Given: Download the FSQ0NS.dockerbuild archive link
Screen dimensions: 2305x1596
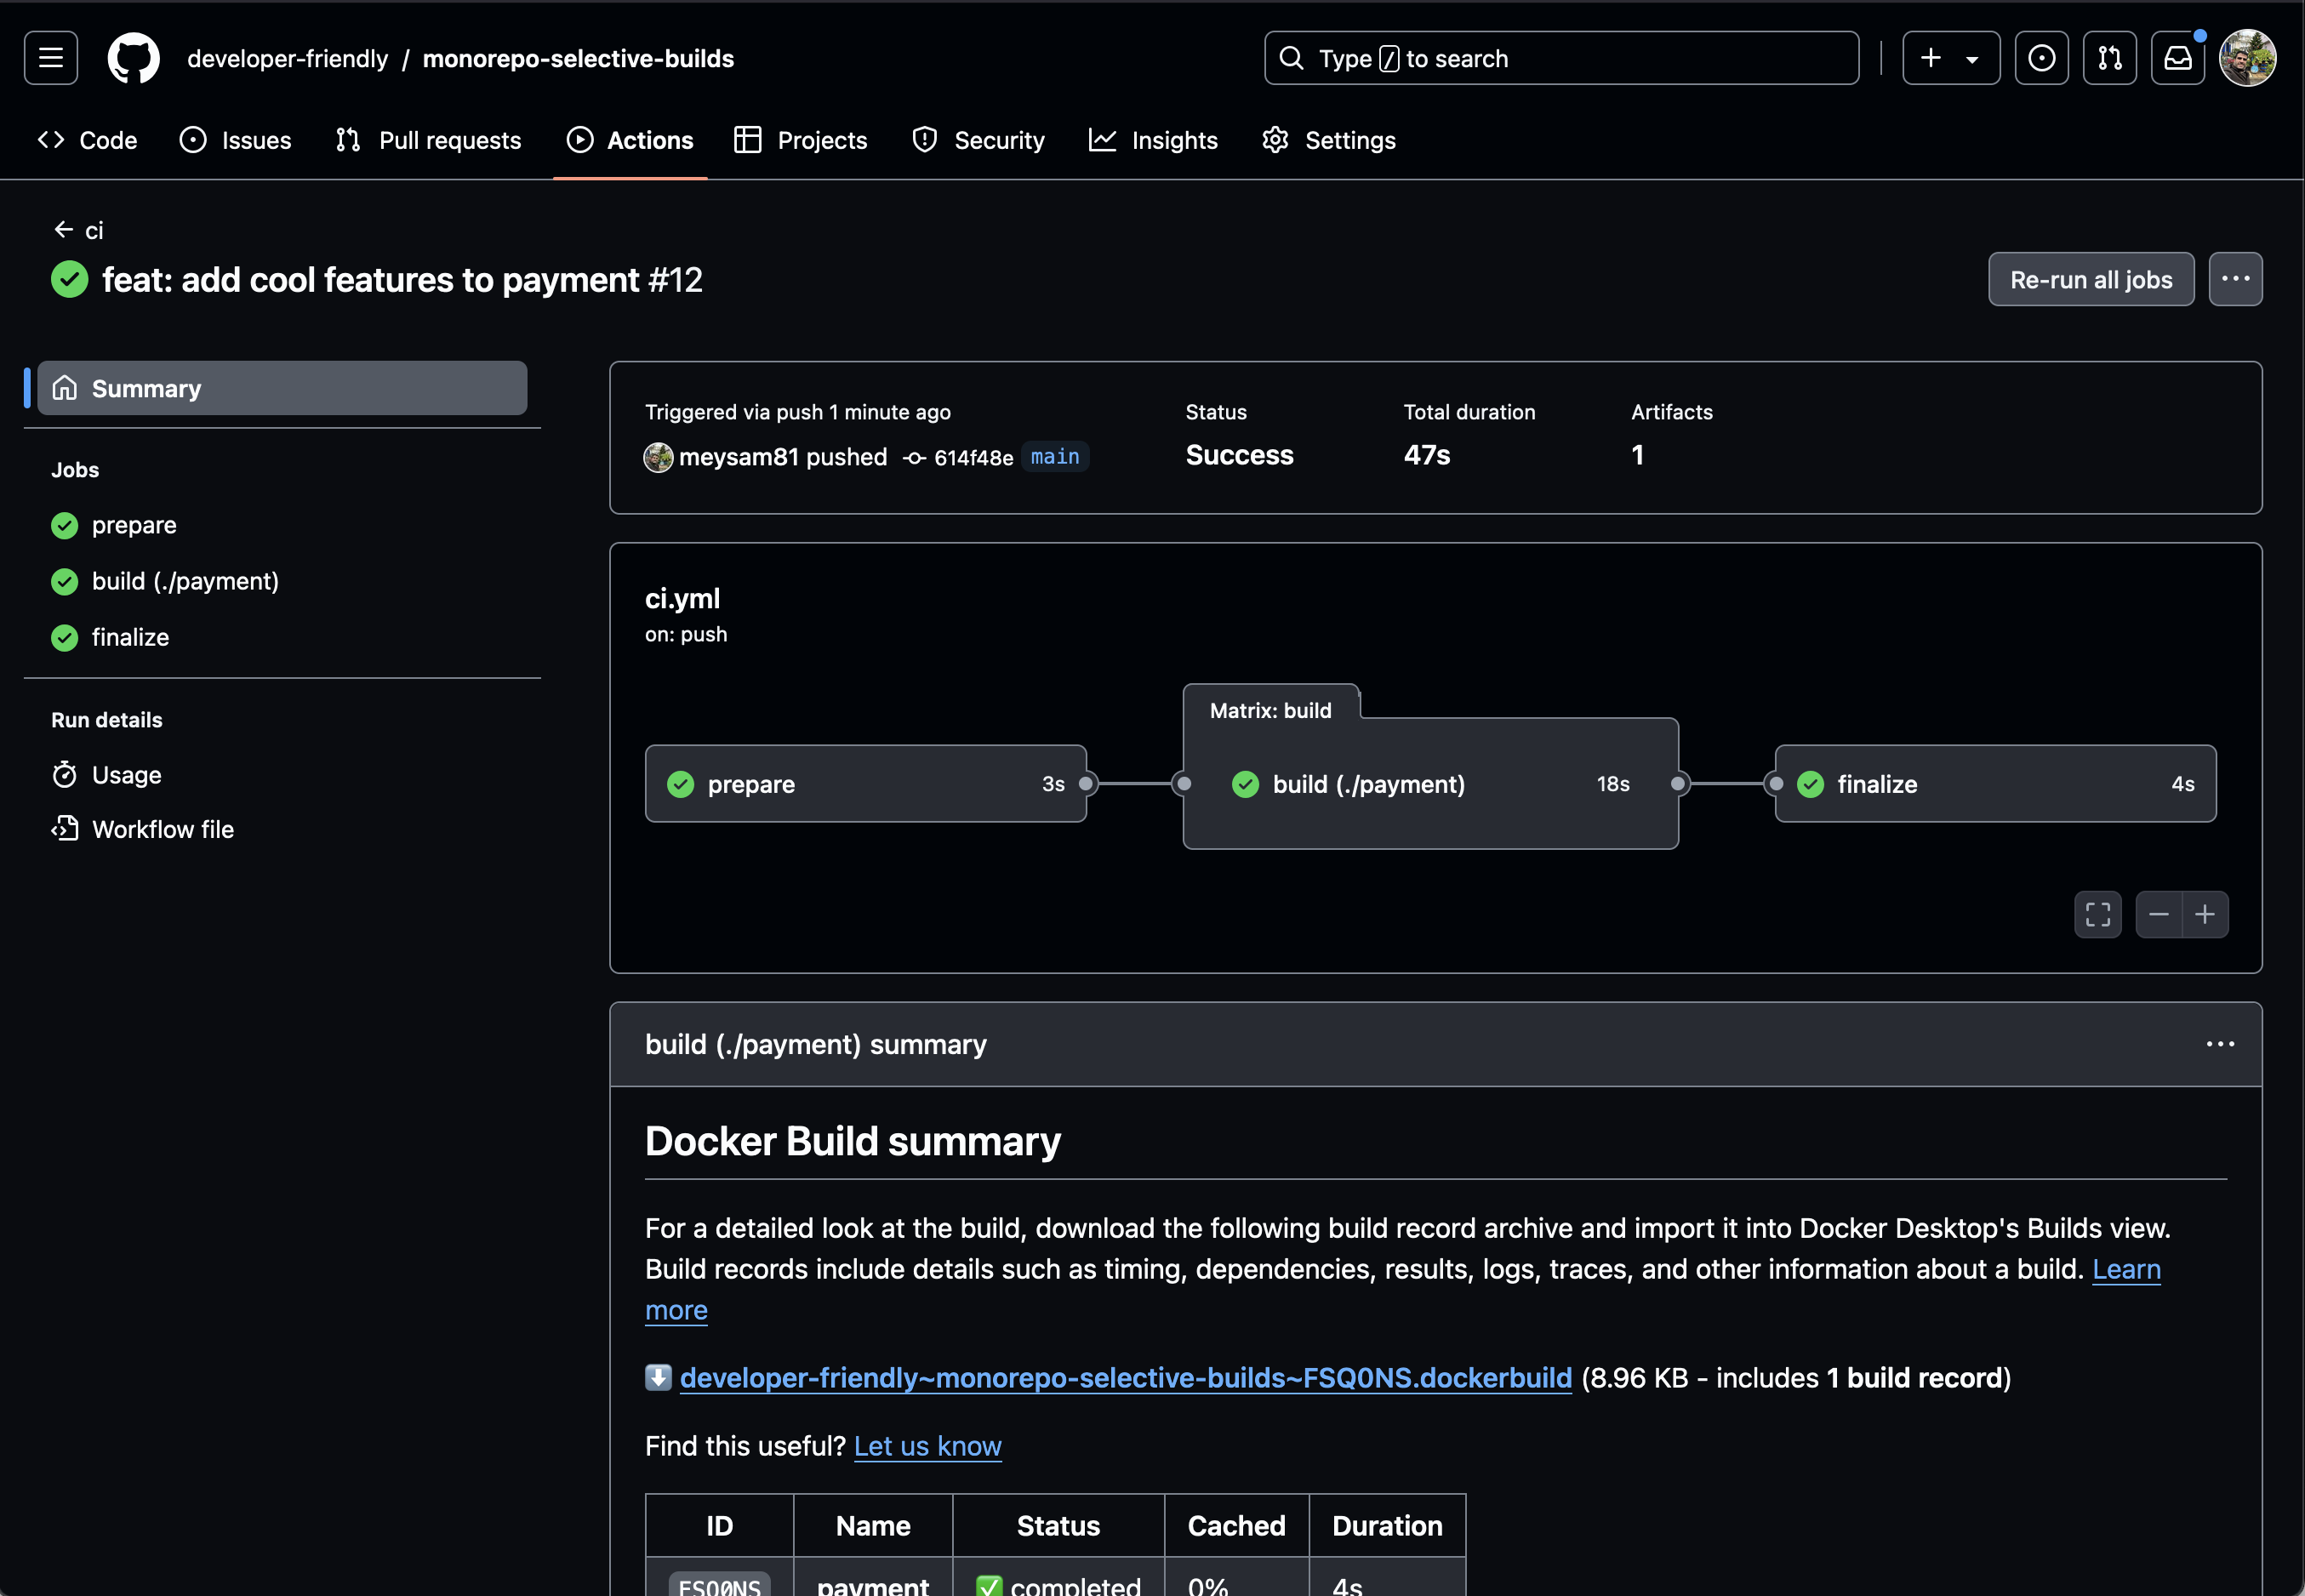Looking at the screenshot, I should tap(1125, 1378).
